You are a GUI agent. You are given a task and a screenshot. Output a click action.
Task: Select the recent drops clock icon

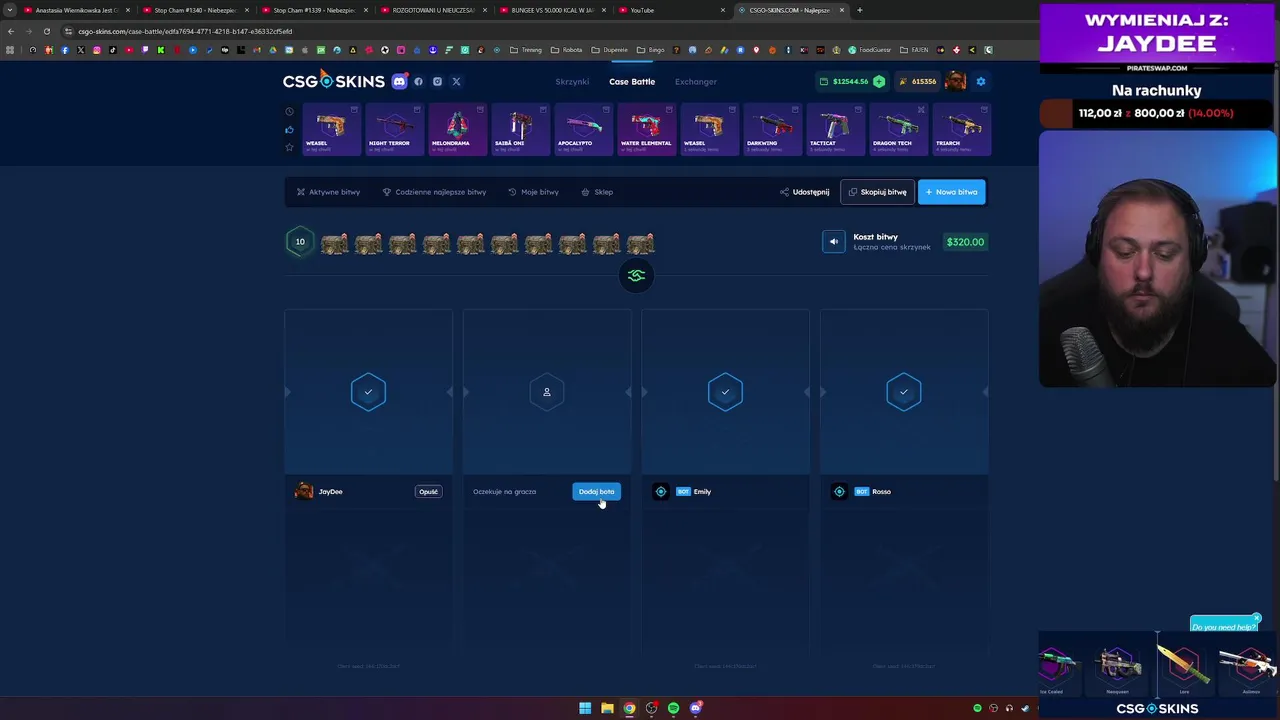[x=290, y=112]
